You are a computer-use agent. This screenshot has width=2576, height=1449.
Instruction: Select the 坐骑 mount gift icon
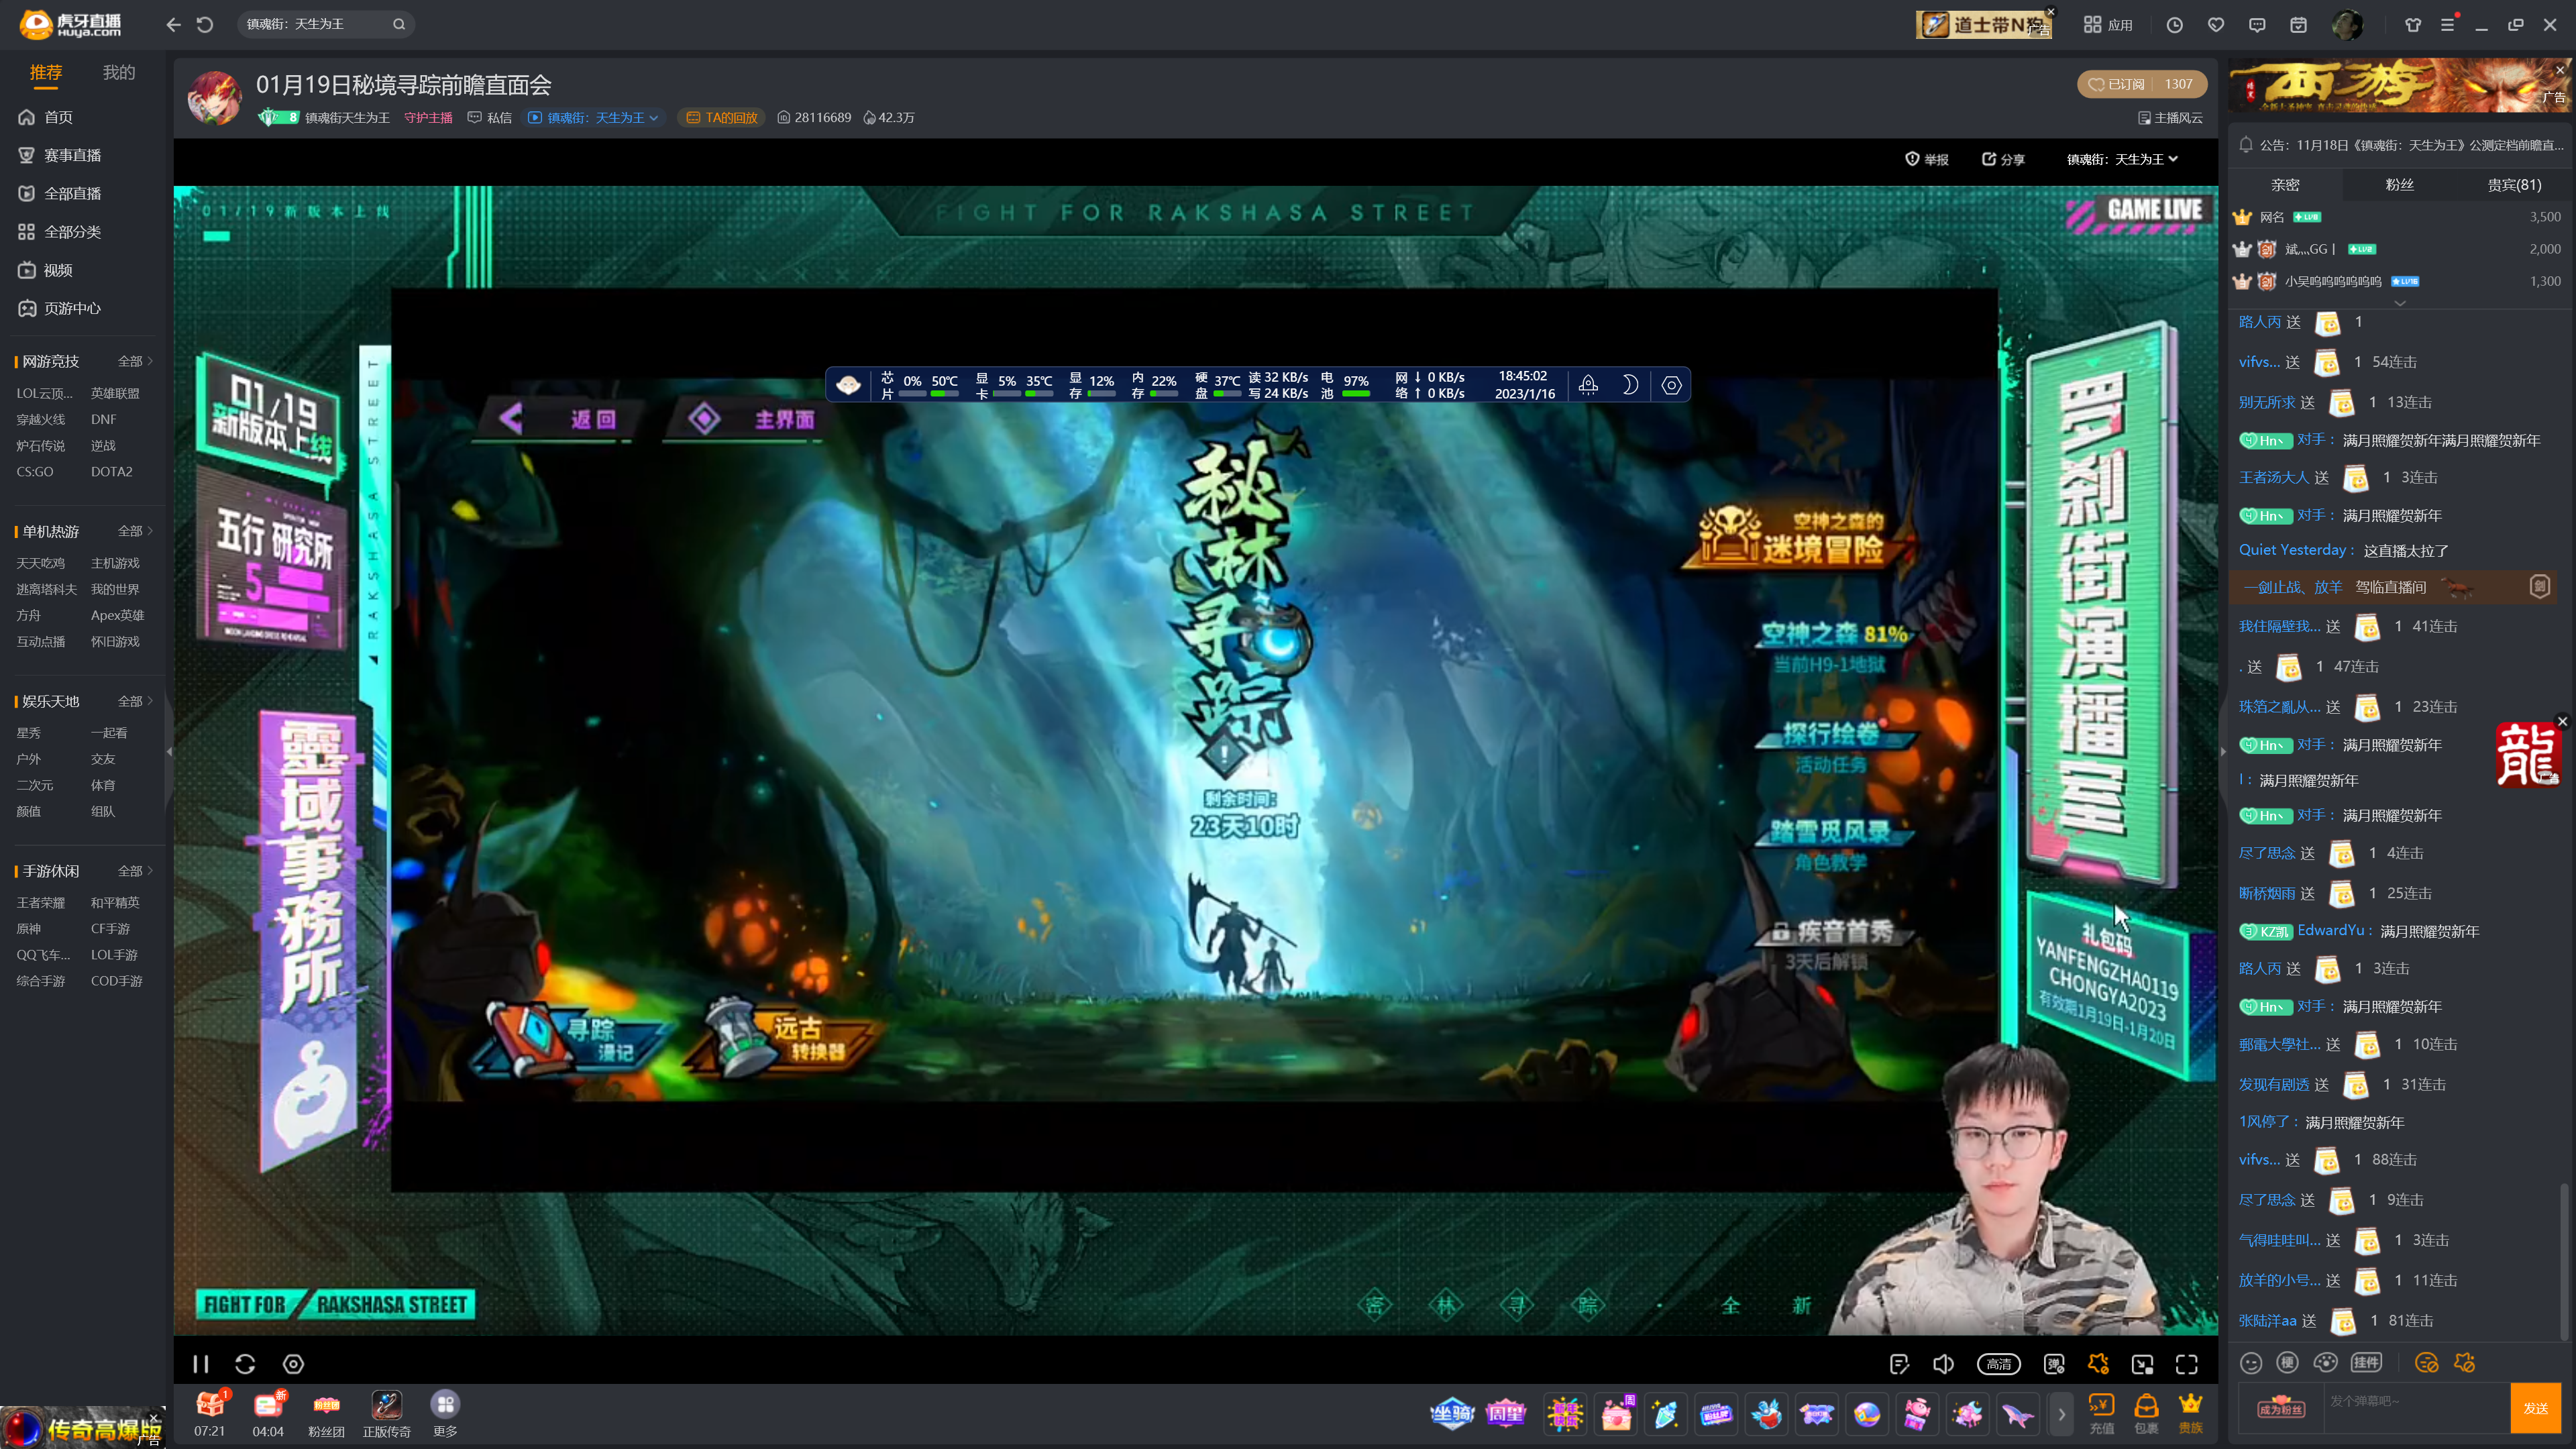pyautogui.click(x=1453, y=1414)
